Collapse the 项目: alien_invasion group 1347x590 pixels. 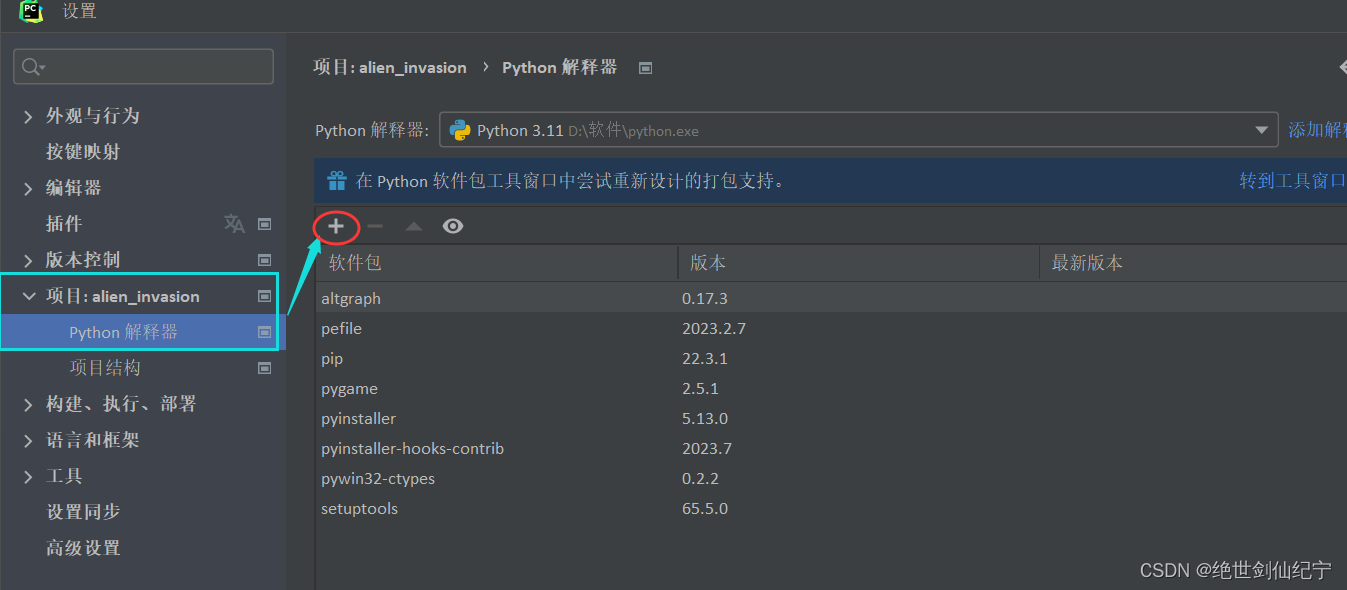coord(29,296)
